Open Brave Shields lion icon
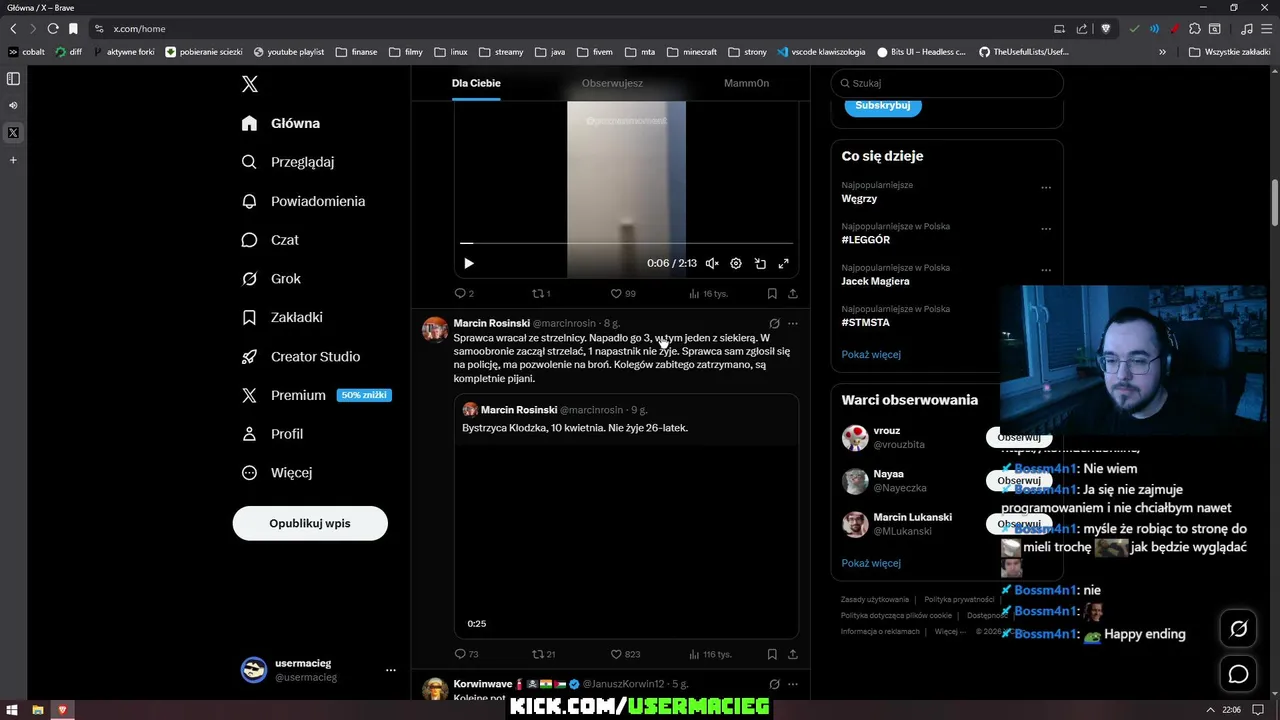The width and height of the screenshot is (1280, 720). (x=1106, y=29)
